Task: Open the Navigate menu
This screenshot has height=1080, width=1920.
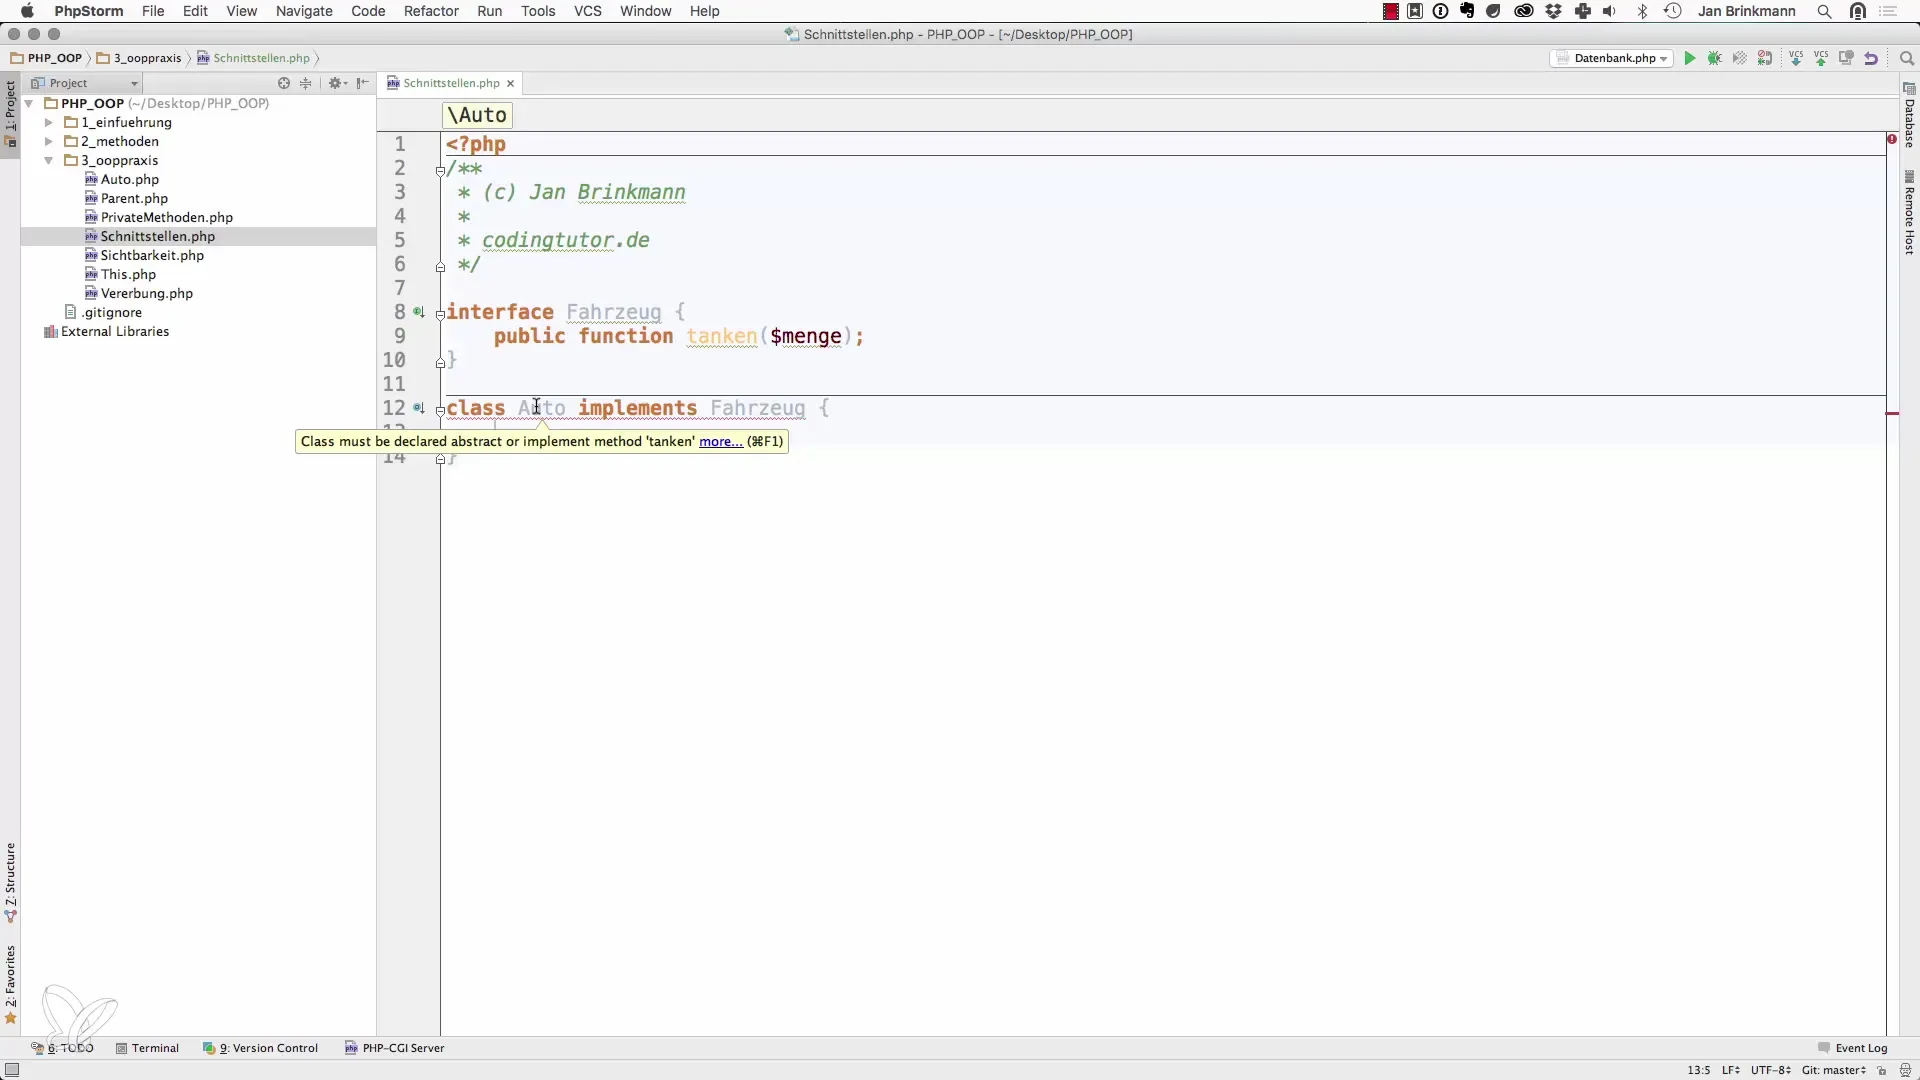Action: [x=304, y=11]
